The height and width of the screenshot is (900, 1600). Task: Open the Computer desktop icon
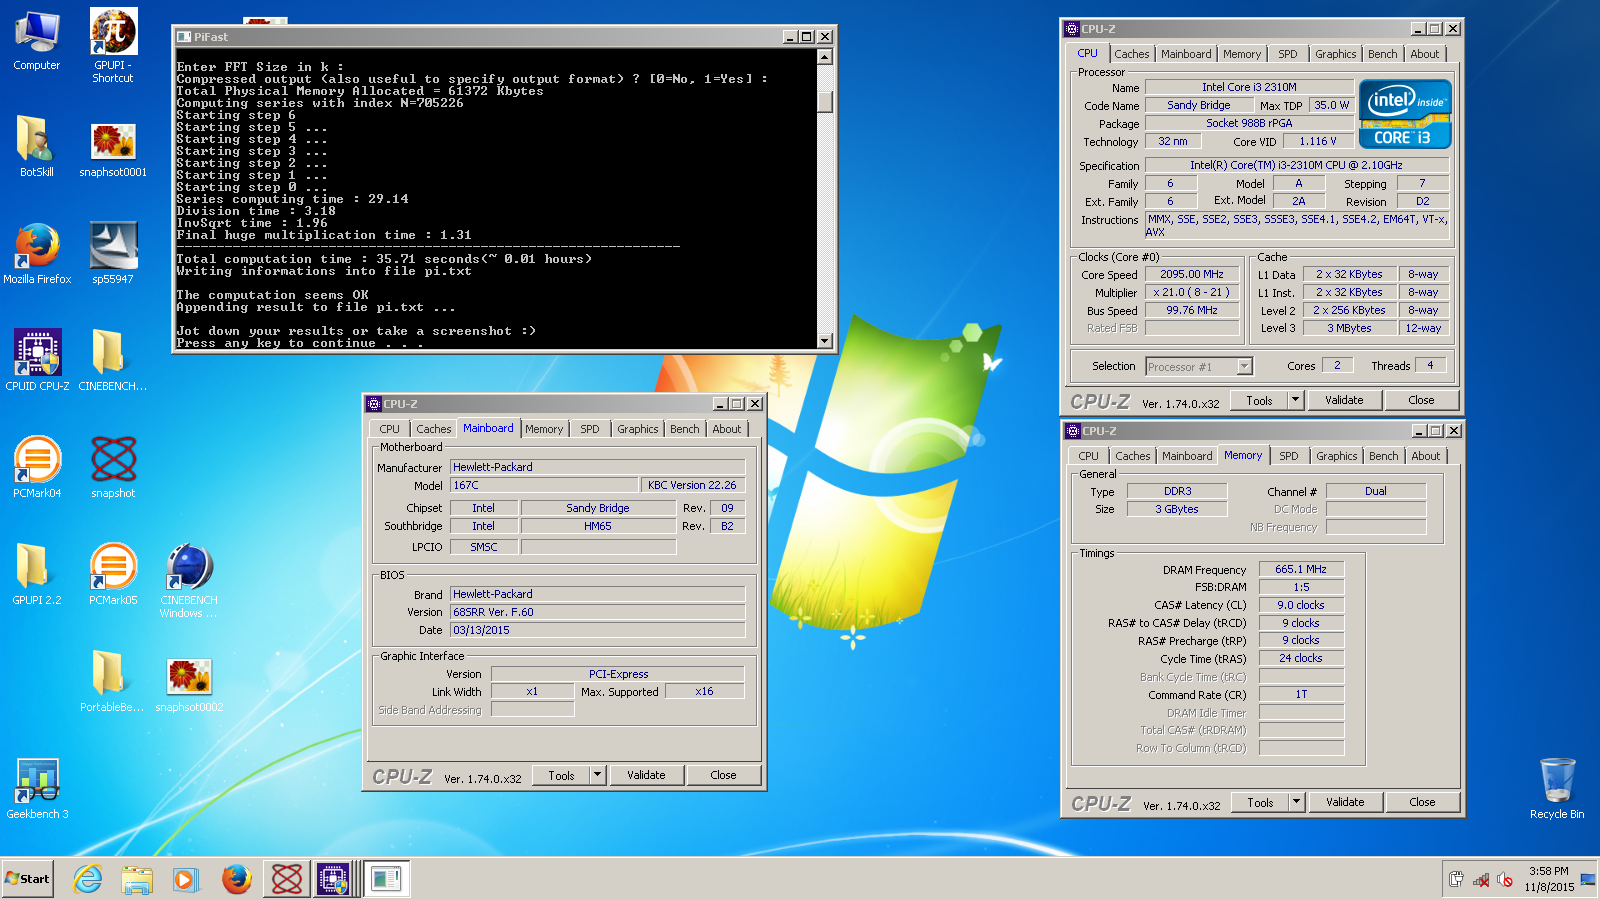tap(37, 40)
